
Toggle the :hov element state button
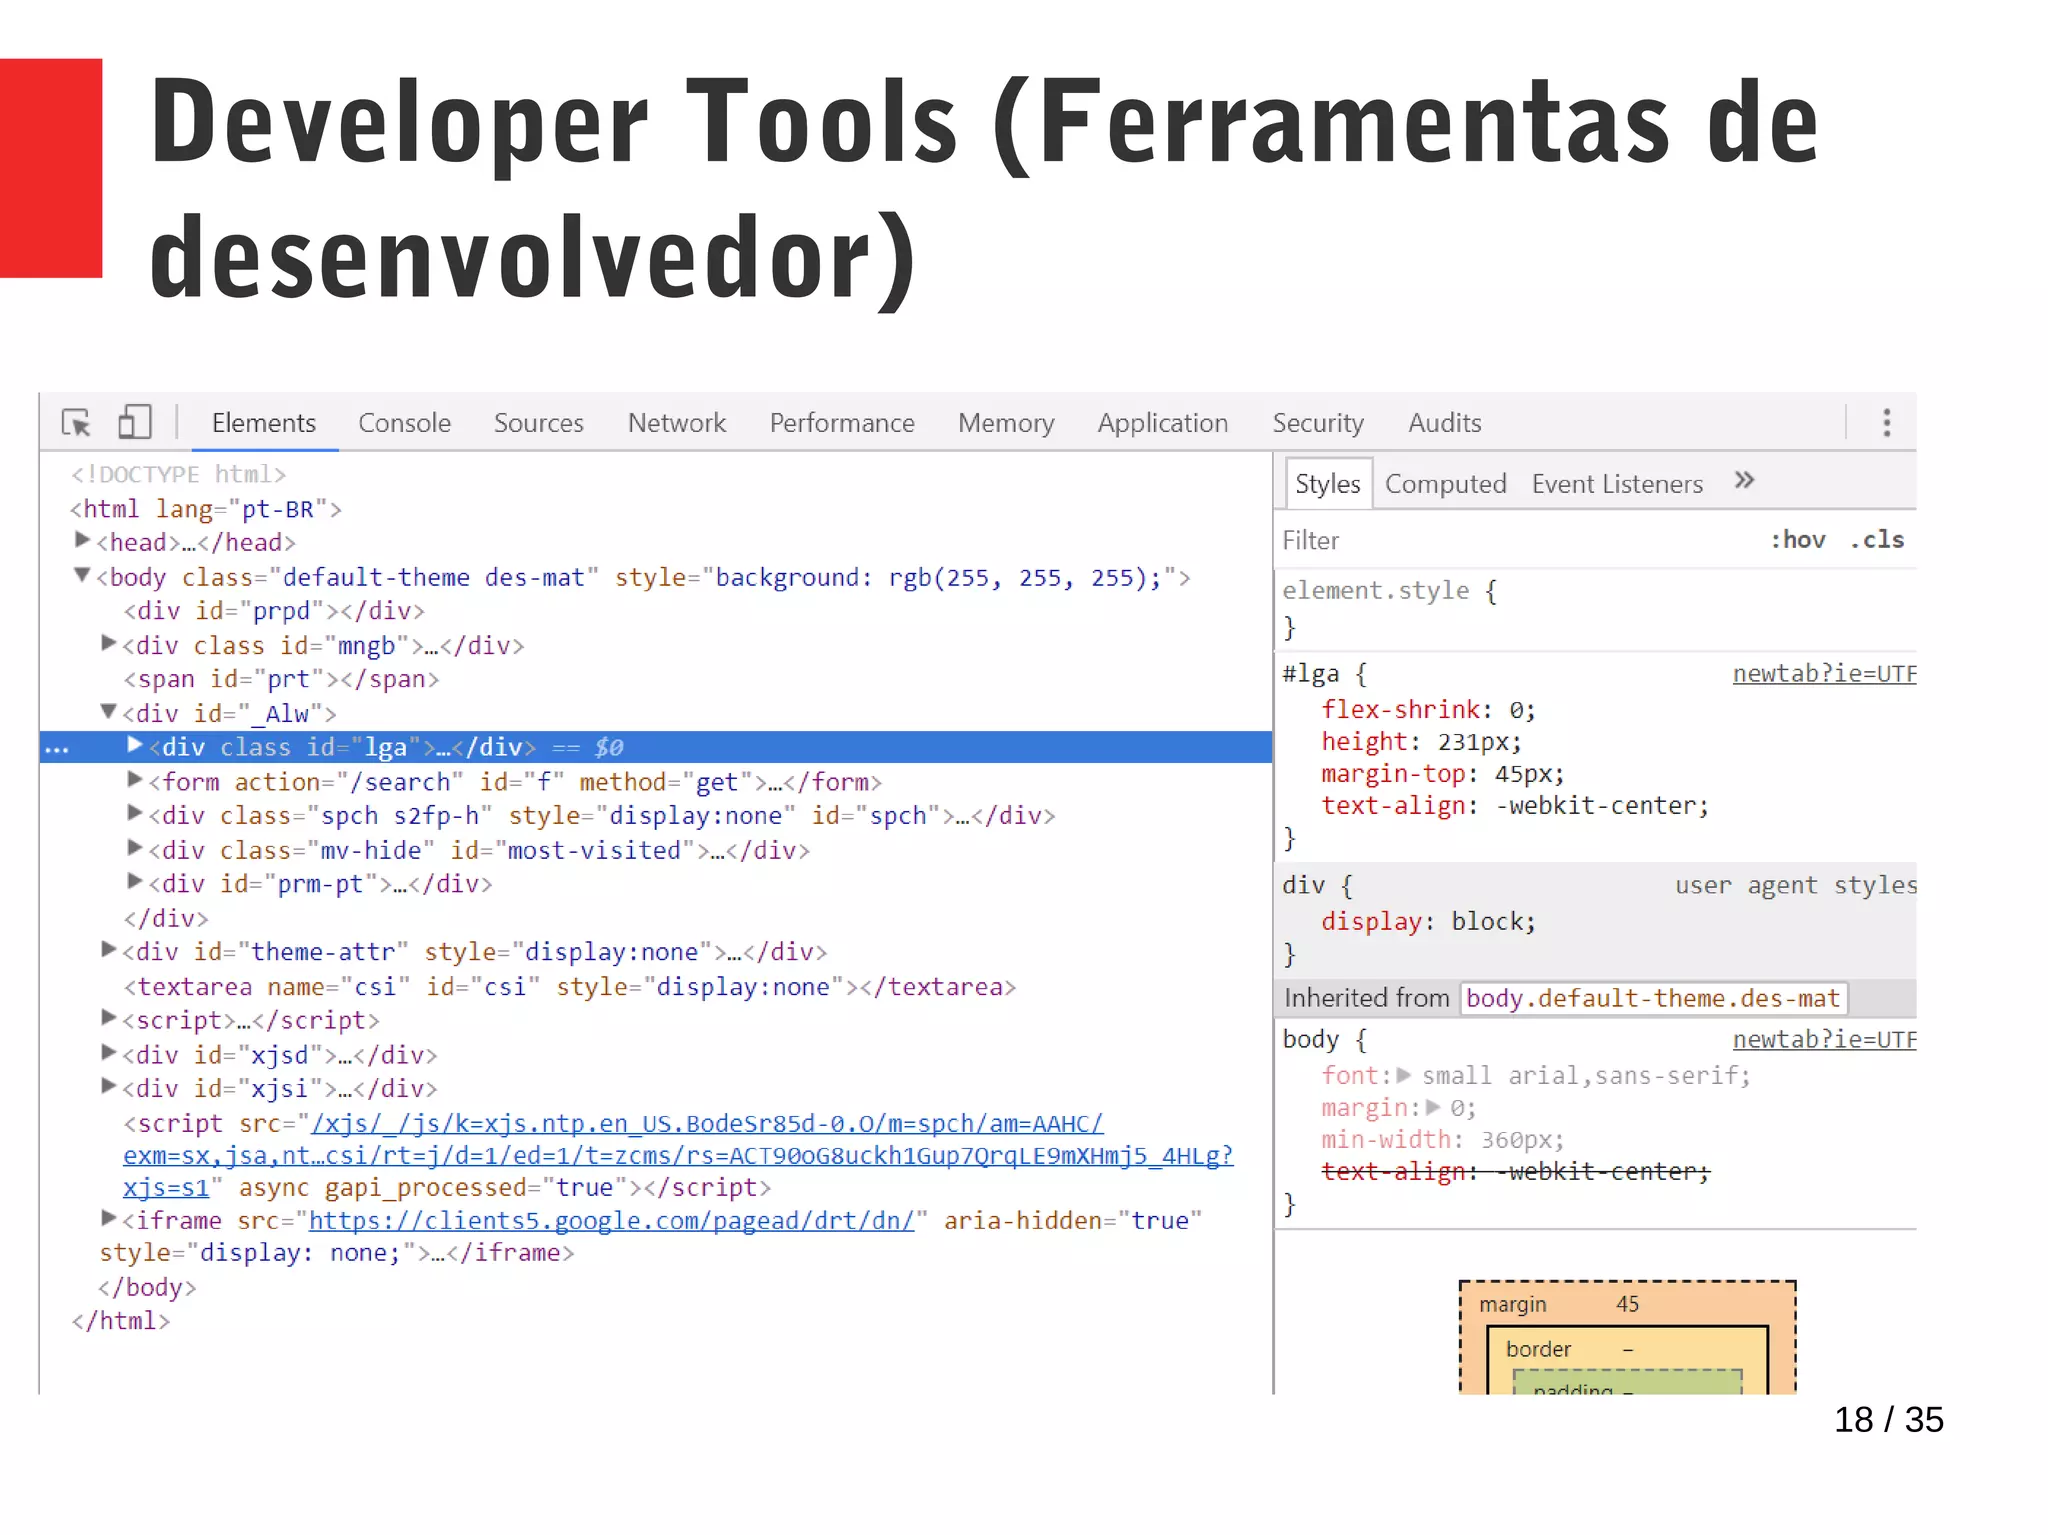pos(1797,540)
